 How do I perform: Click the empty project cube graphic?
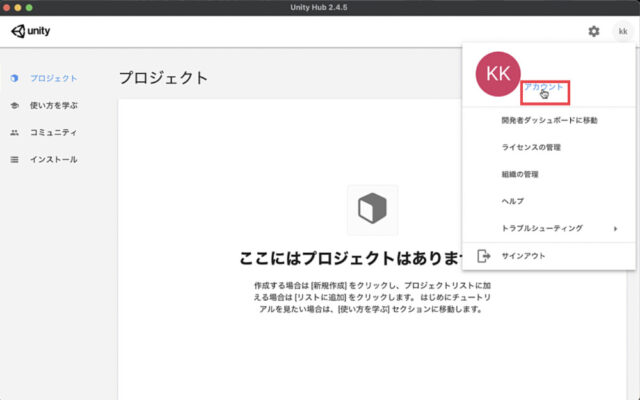[x=372, y=209]
